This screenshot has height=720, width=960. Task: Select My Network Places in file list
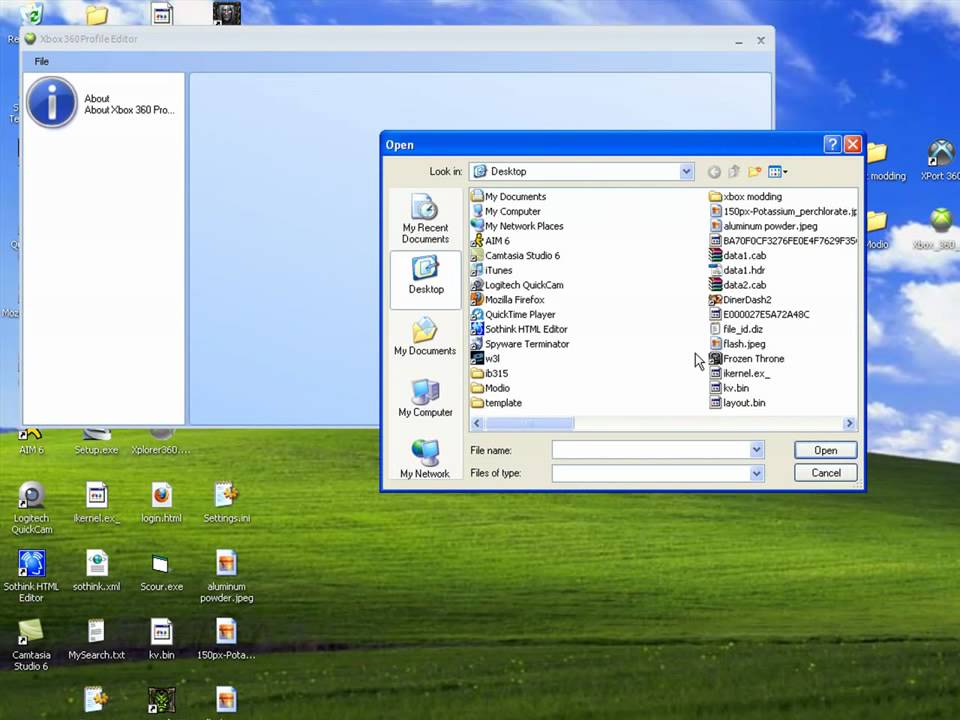pos(517,226)
